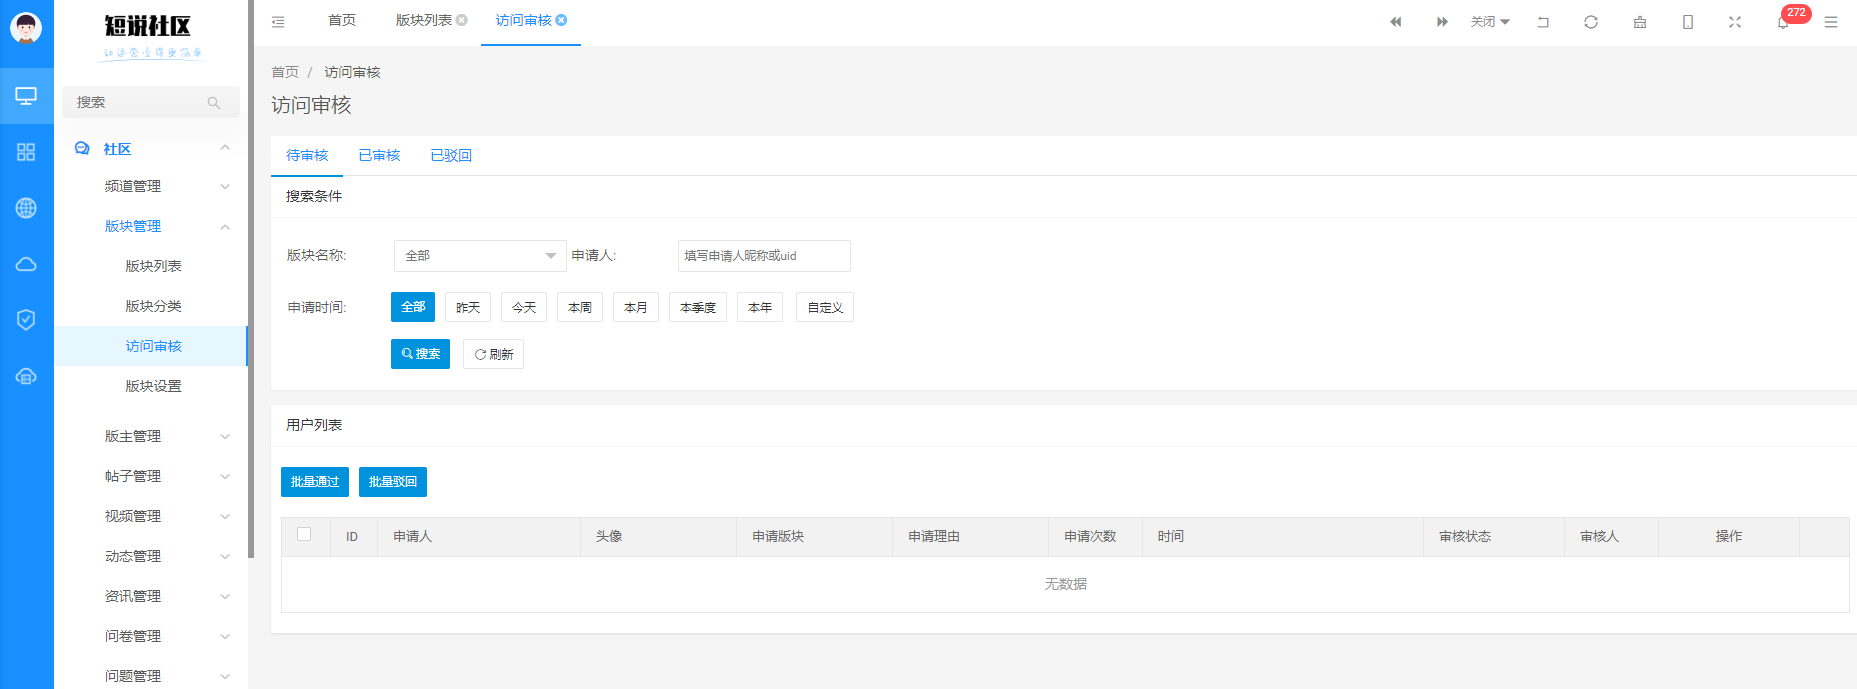Select the monitor icon in blue sidebar
1857x689 pixels.
point(26,96)
